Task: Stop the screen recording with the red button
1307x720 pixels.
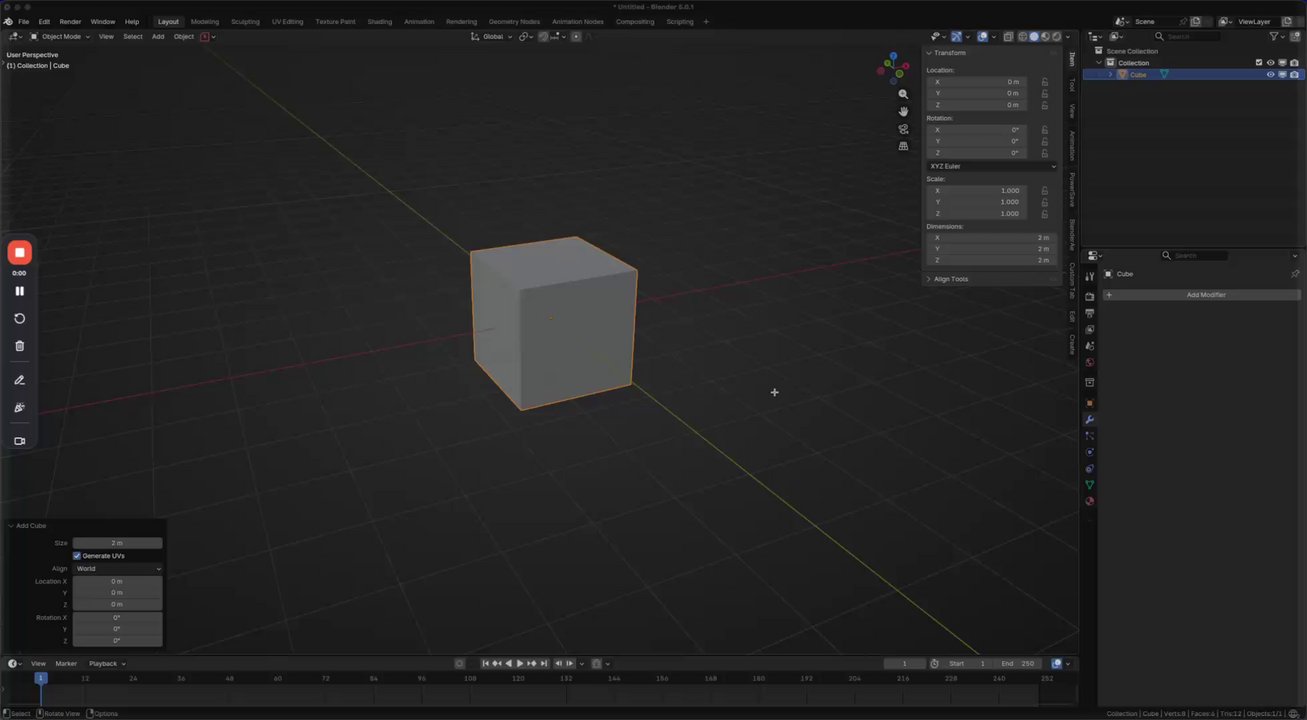Action: (x=19, y=252)
